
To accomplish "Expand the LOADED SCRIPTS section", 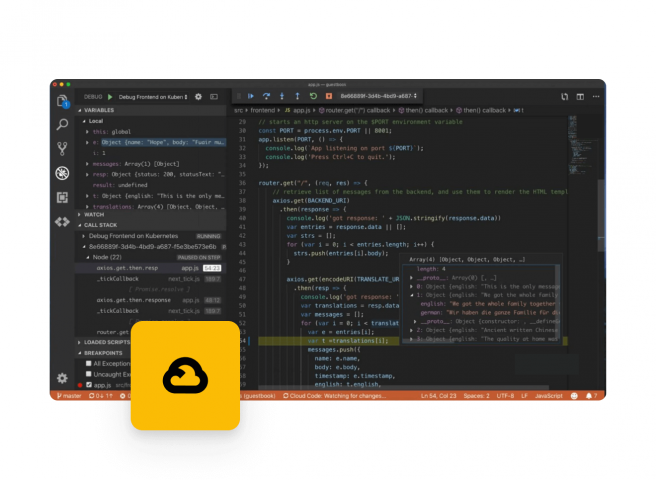I will coord(107,342).
